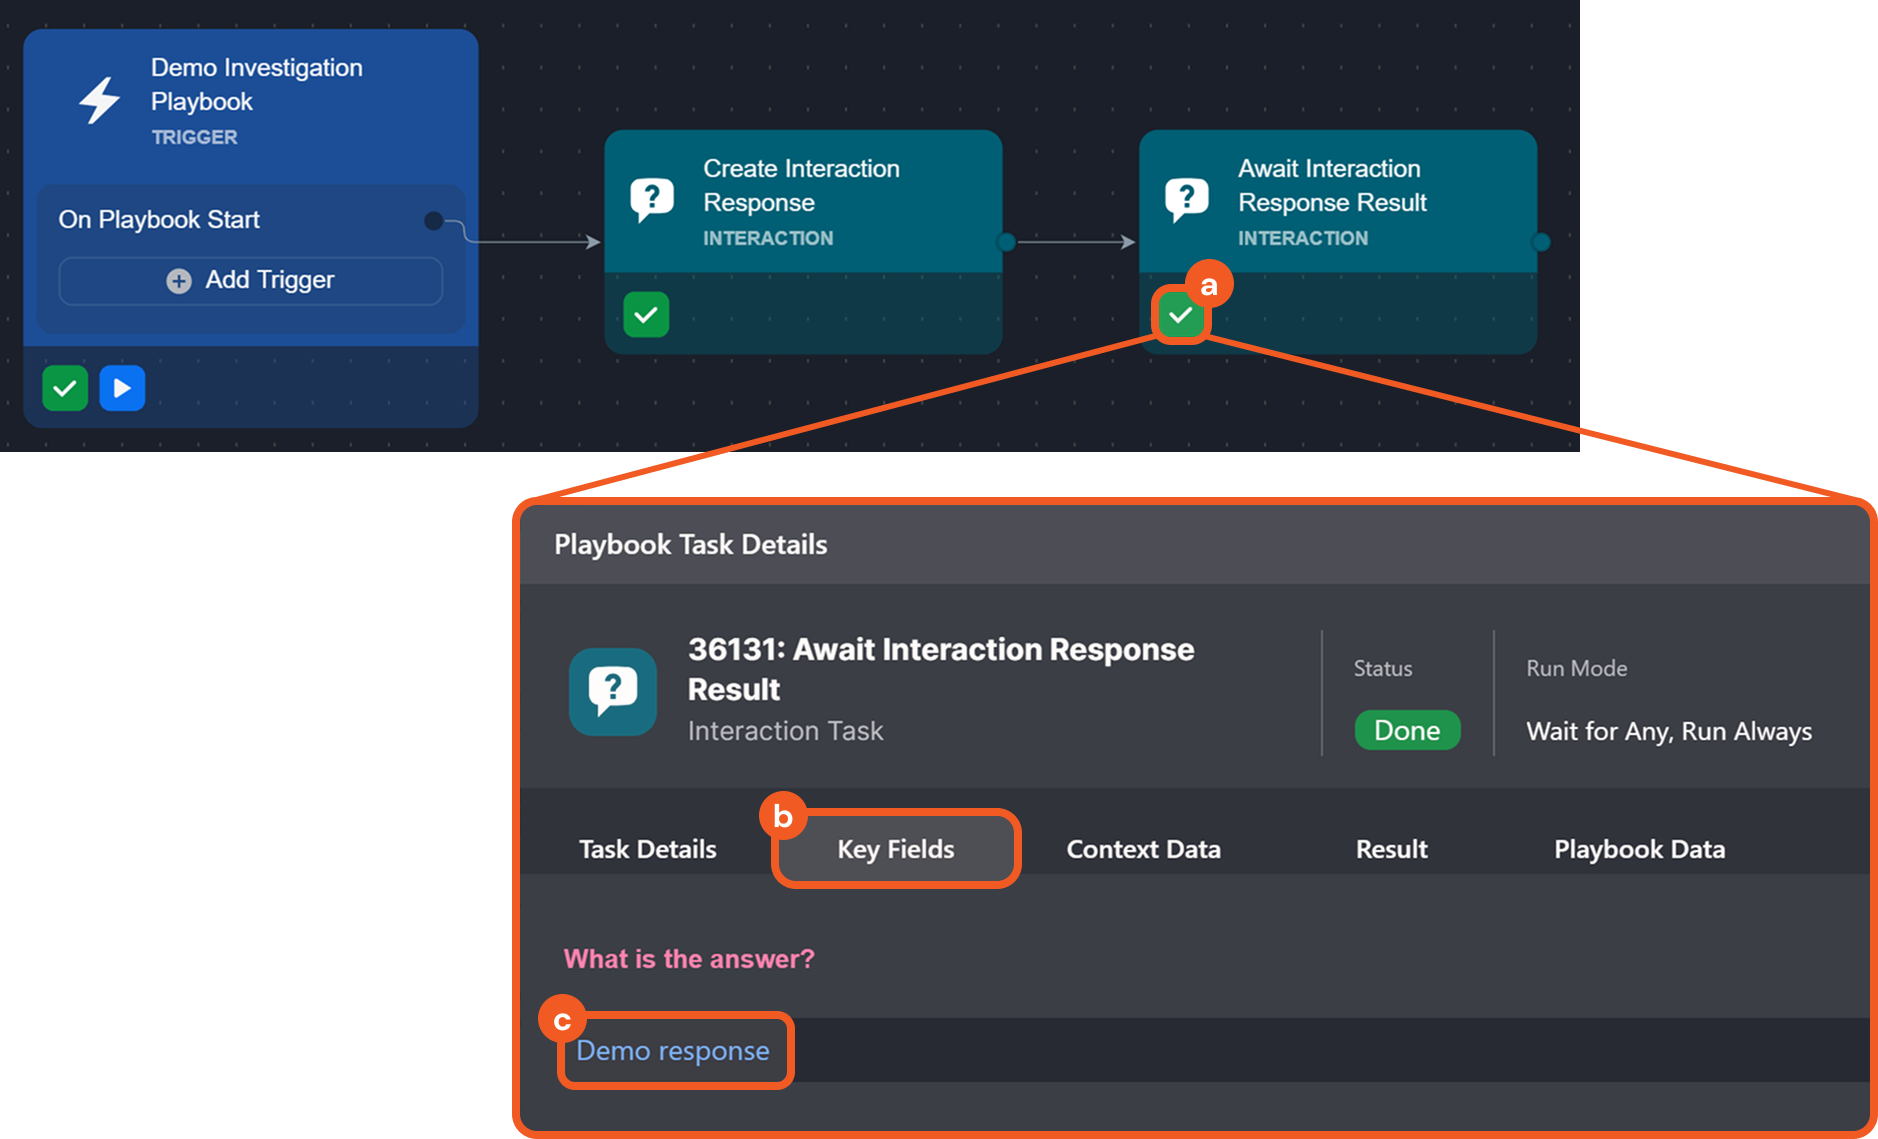
Task: Click the Demo response value
Action: (673, 1051)
